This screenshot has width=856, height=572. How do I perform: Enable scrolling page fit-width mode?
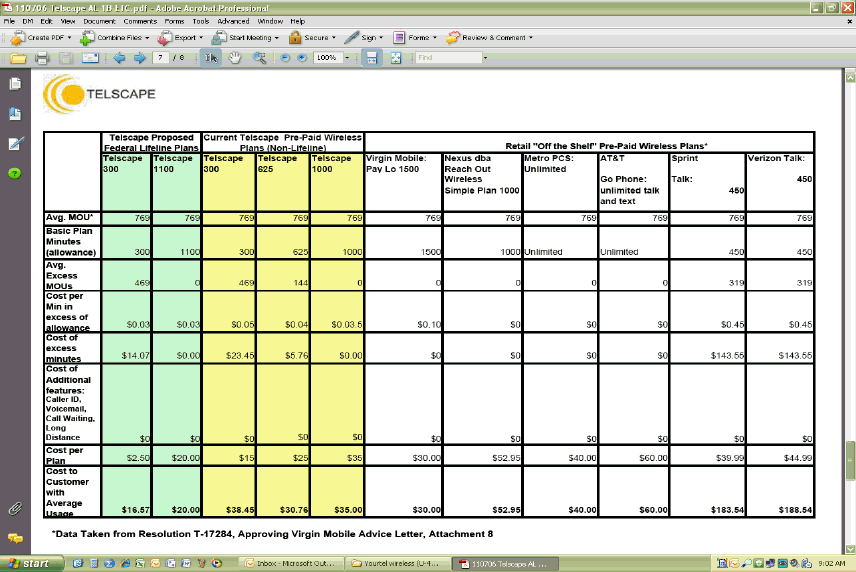[x=372, y=58]
